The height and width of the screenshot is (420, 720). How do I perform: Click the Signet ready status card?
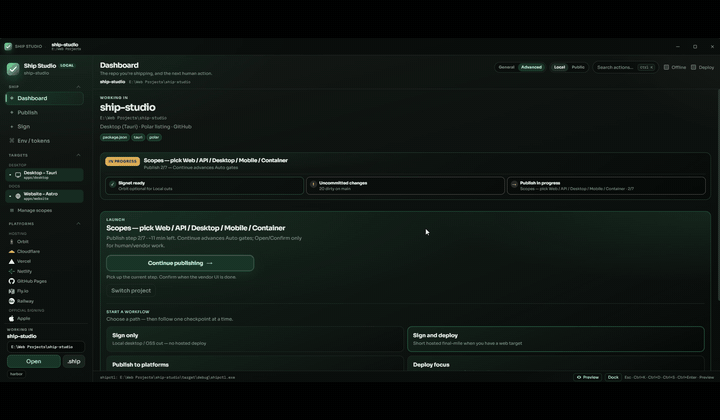point(204,185)
